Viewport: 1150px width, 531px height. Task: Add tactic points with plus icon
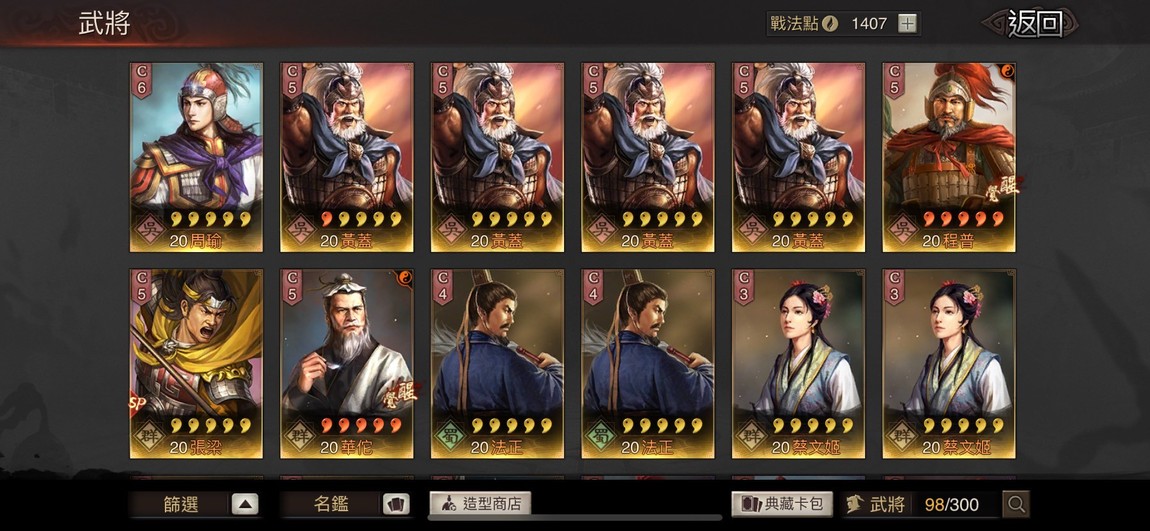click(907, 23)
